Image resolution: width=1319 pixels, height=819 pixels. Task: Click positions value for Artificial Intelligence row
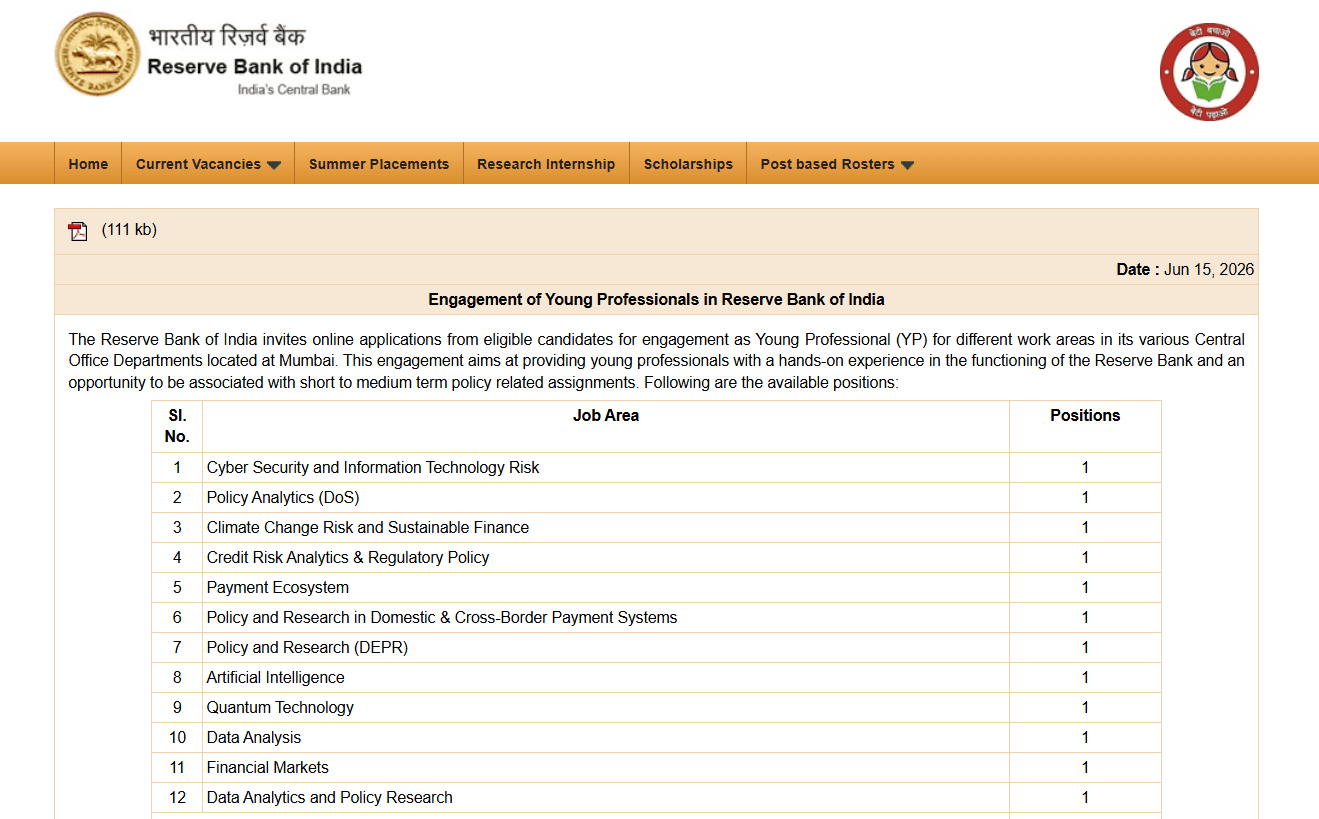1085,677
